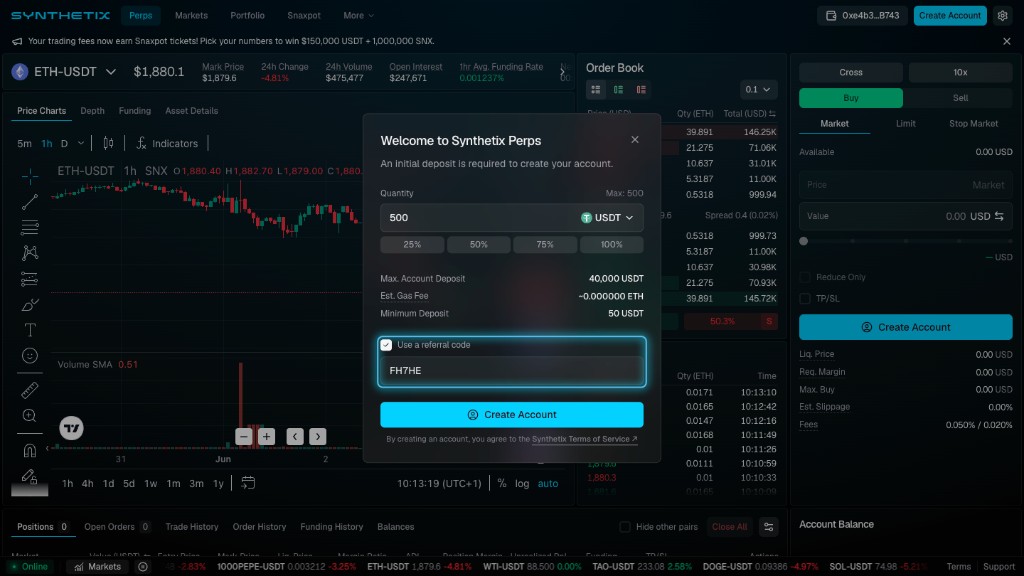Open wallet 0xe4b3..B743 menu
The image size is (1024, 576).
(863, 15)
